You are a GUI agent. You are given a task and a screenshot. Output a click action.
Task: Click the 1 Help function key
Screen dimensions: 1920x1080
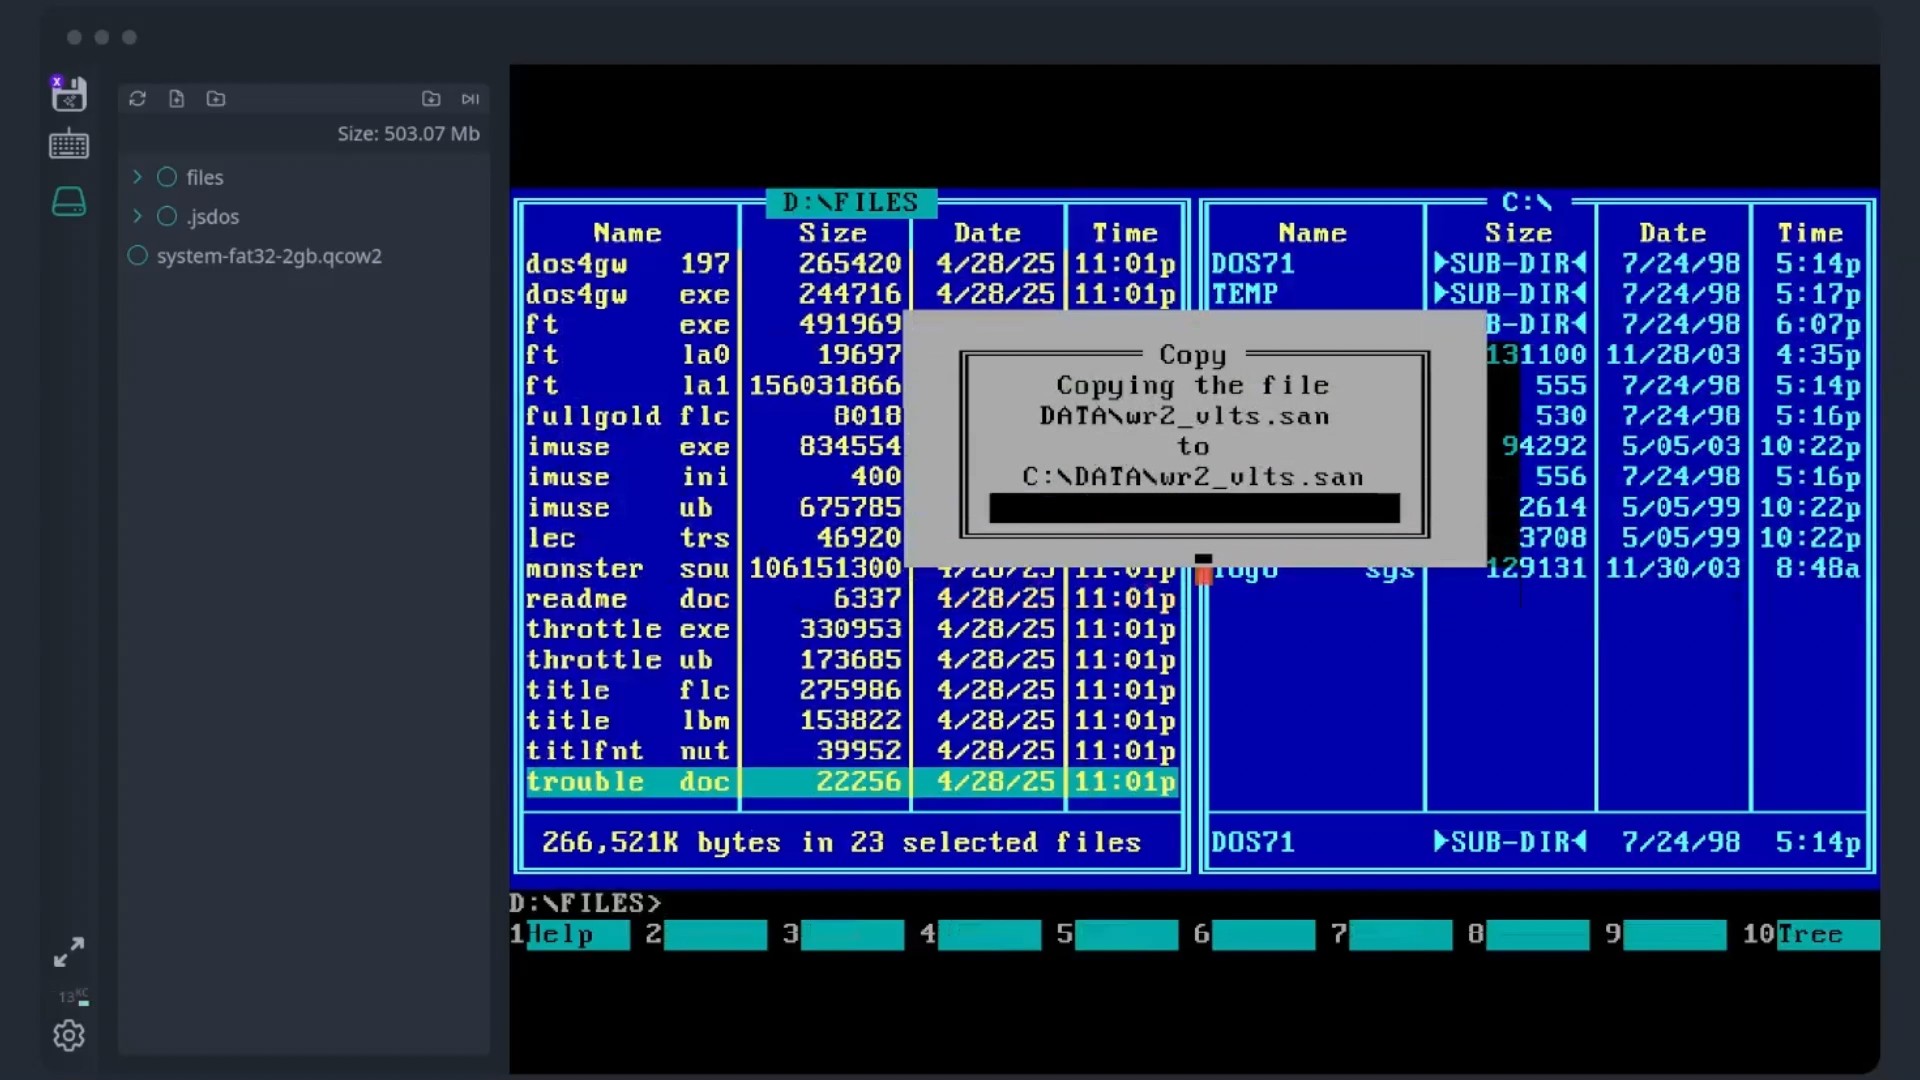click(x=570, y=934)
